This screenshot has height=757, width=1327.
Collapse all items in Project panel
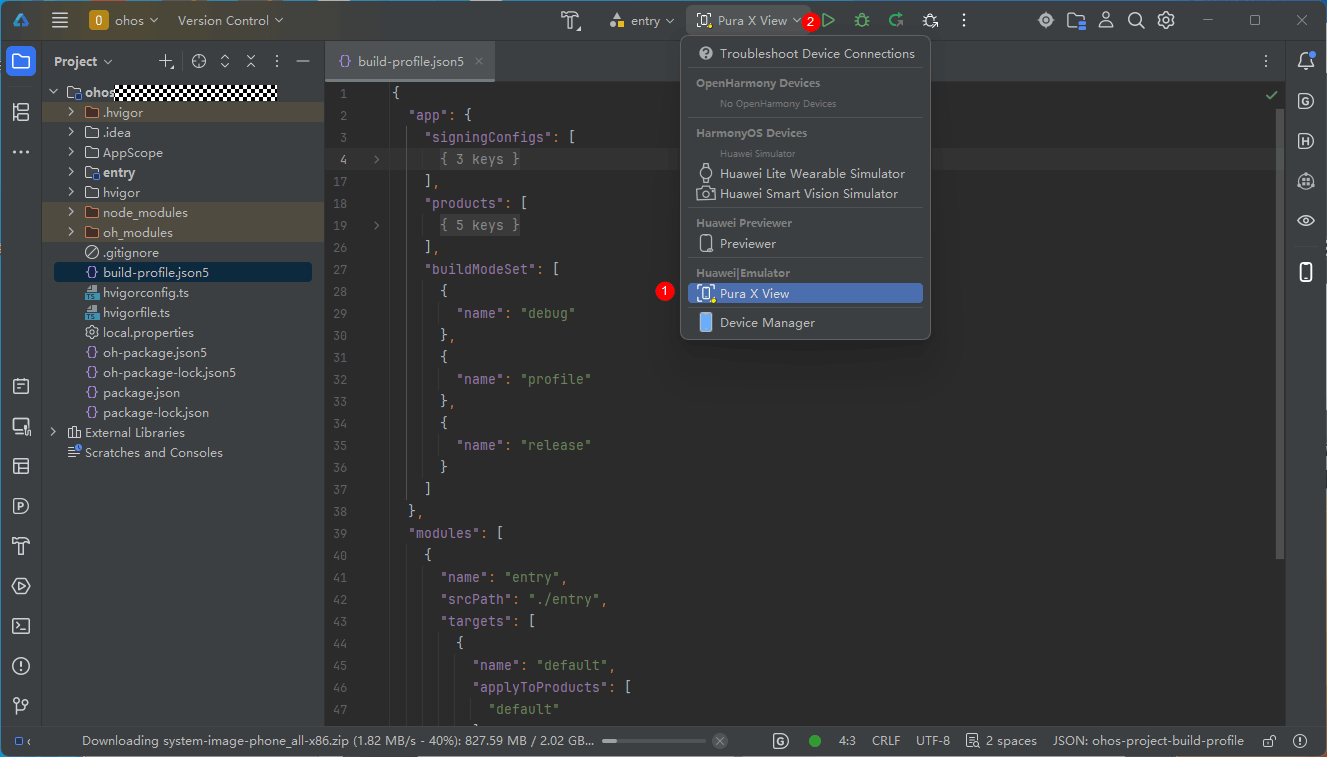251,61
